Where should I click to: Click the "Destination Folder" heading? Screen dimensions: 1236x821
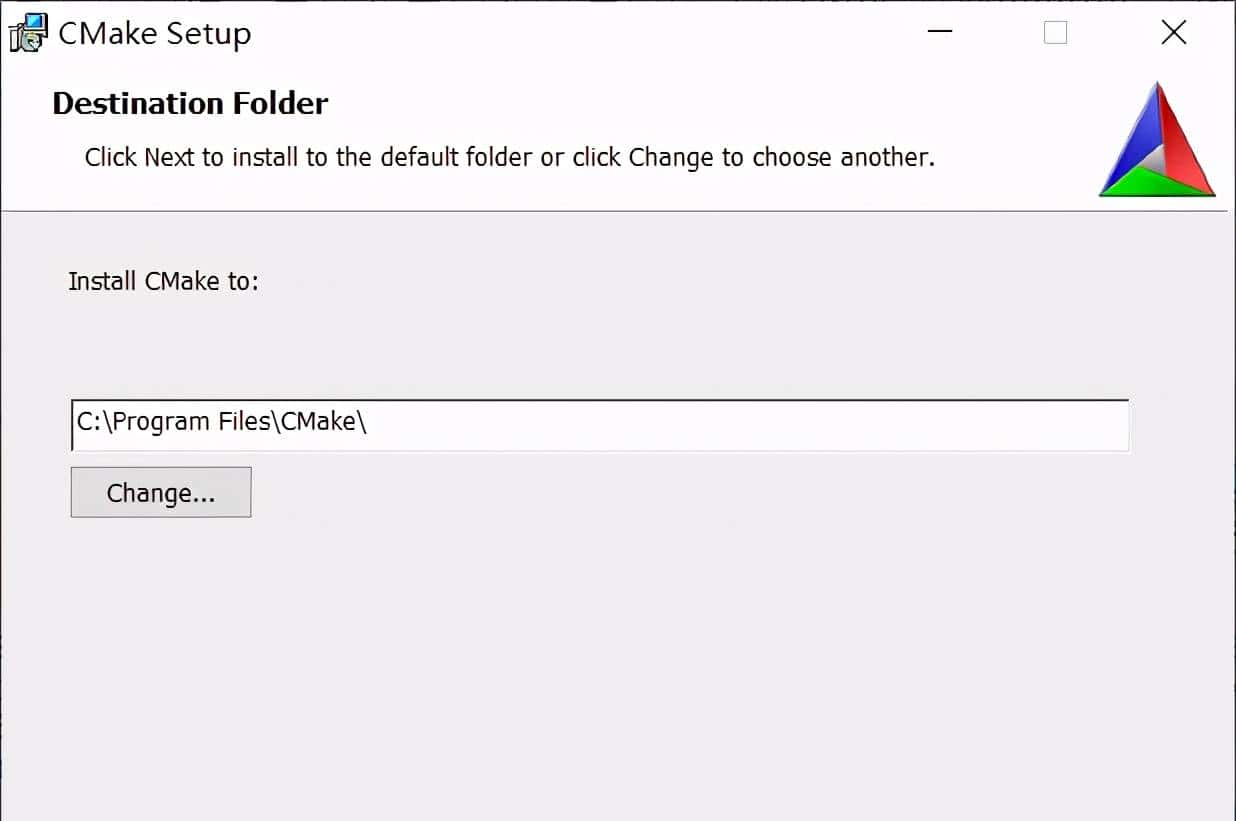(190, 103)
